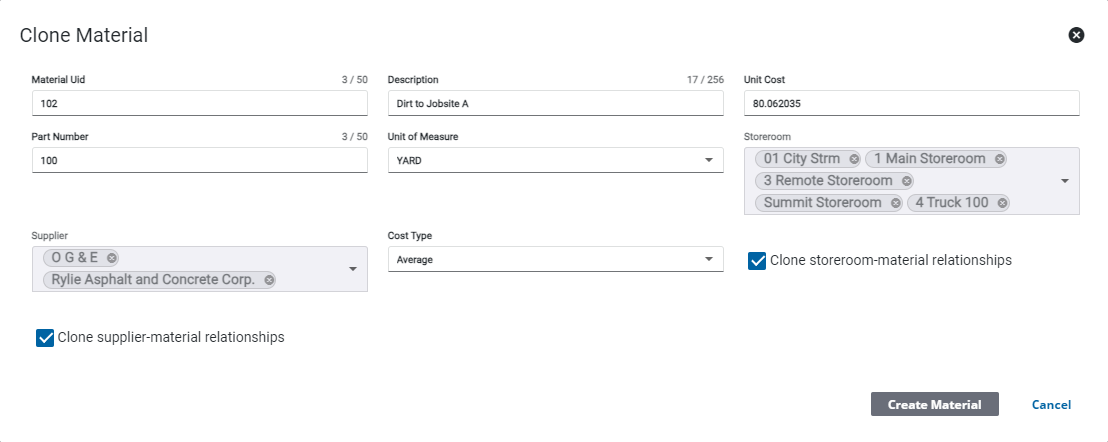Focus the Description text field
This screenshot has width=1108, height=442.
[555, 103]
